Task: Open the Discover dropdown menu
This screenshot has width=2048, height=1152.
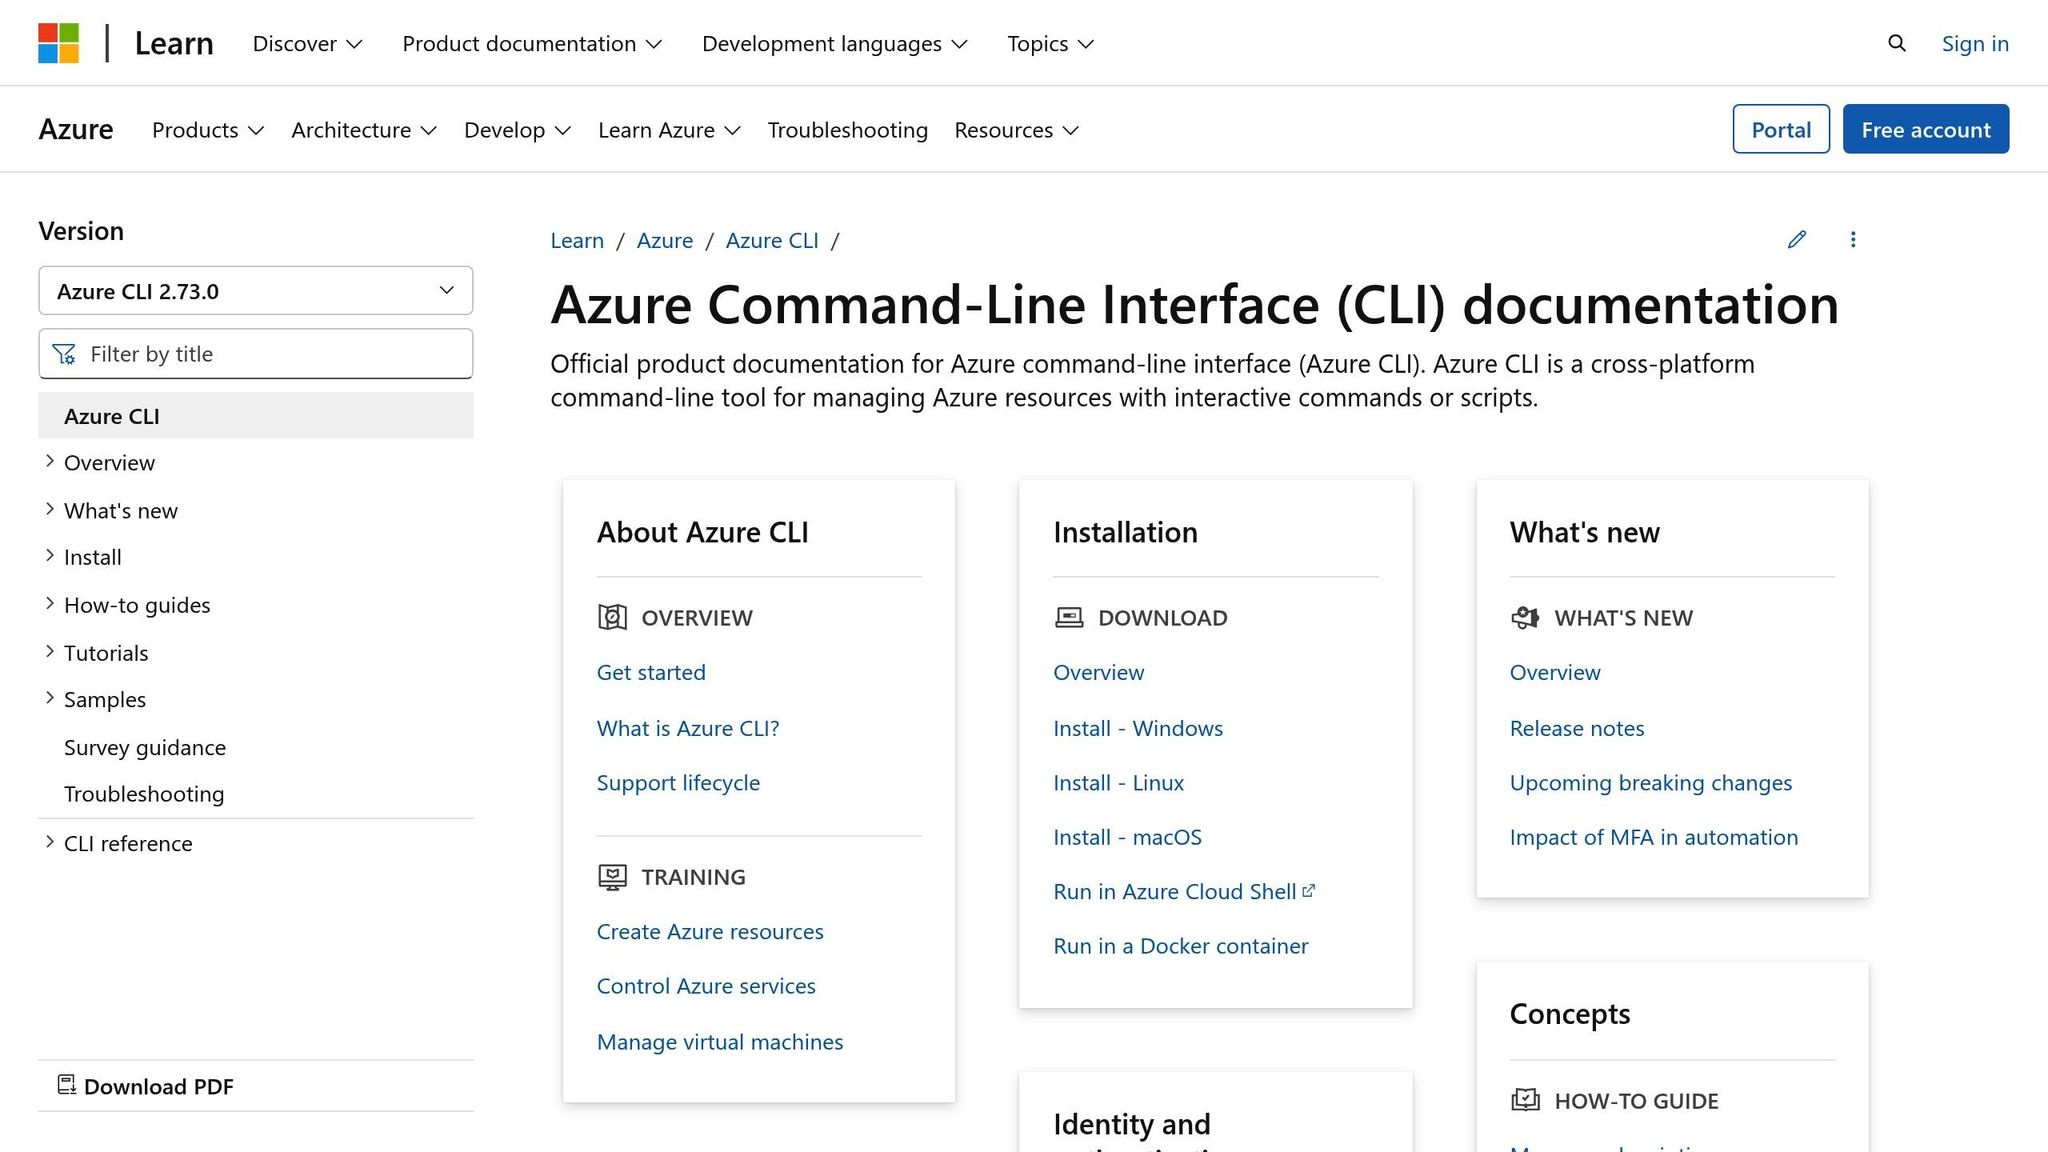Action: click(307, 43)
